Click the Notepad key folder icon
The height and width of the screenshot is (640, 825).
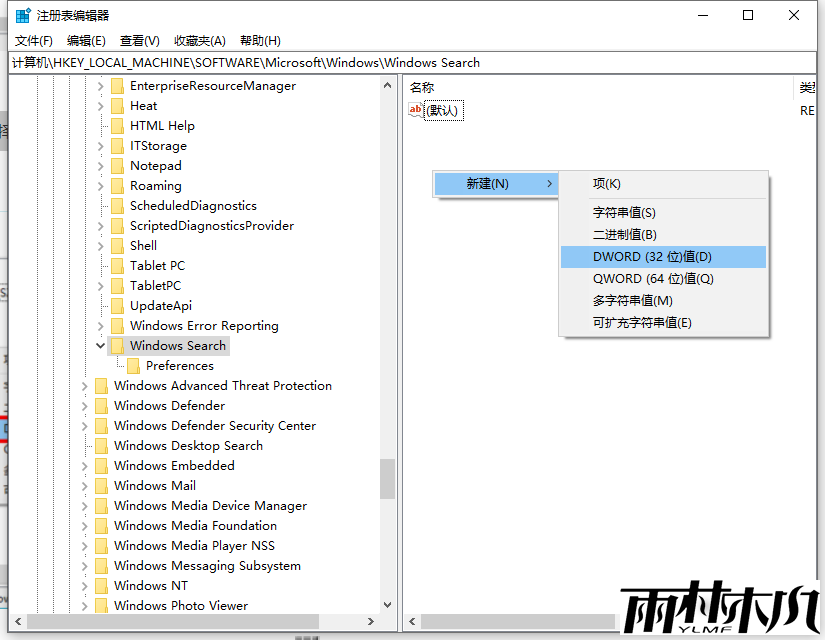116,165
